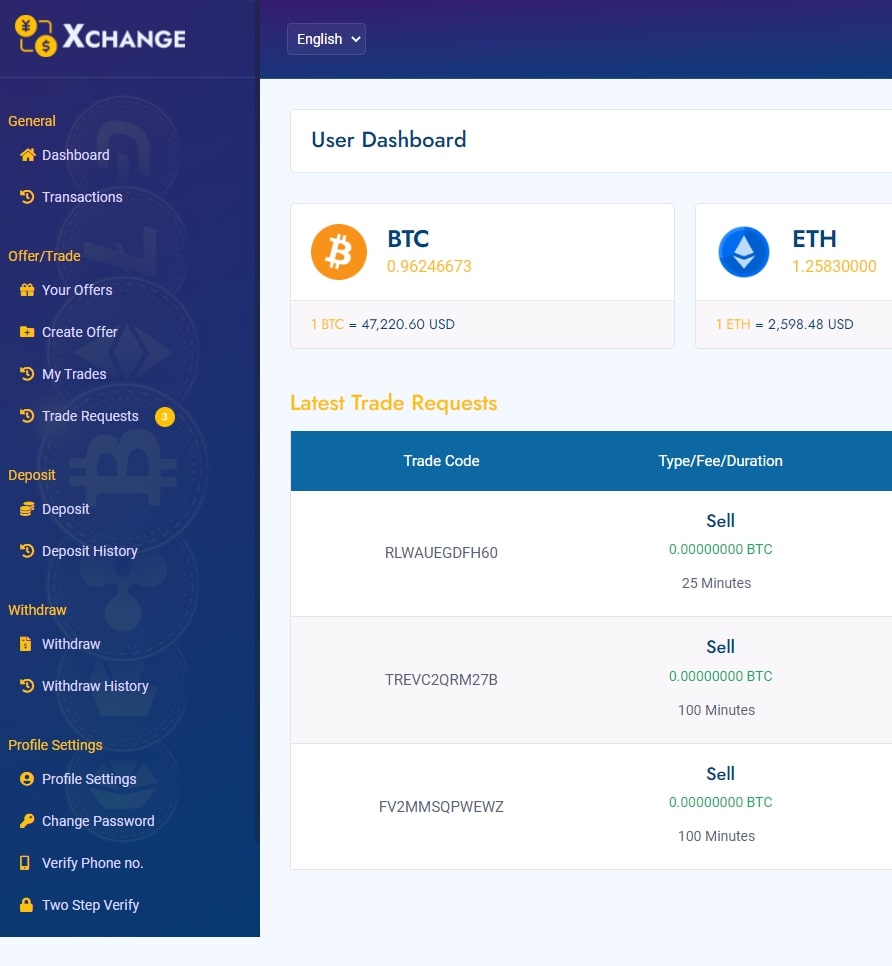Click the Change Password key icon

26,821
